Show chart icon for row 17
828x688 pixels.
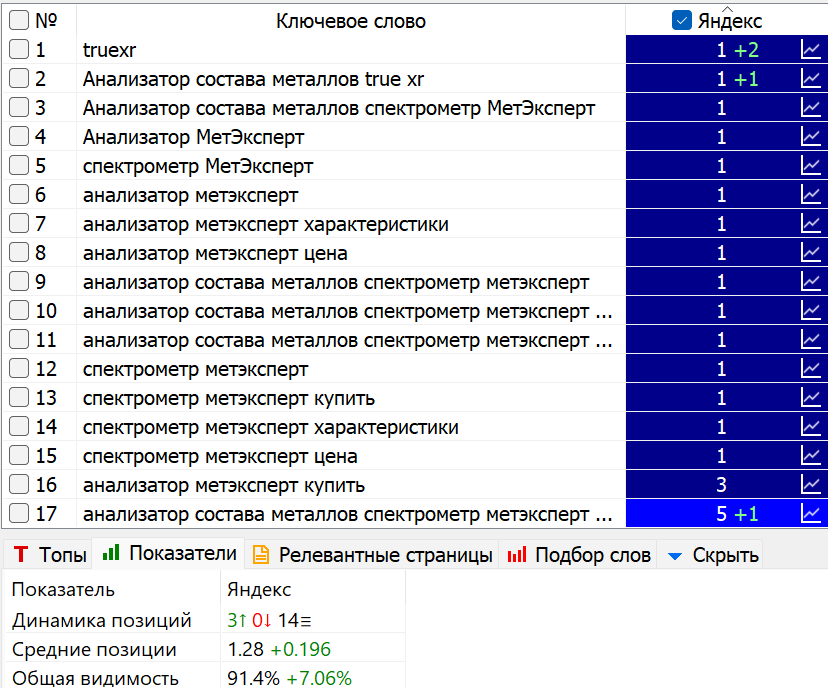pos(811,514)
